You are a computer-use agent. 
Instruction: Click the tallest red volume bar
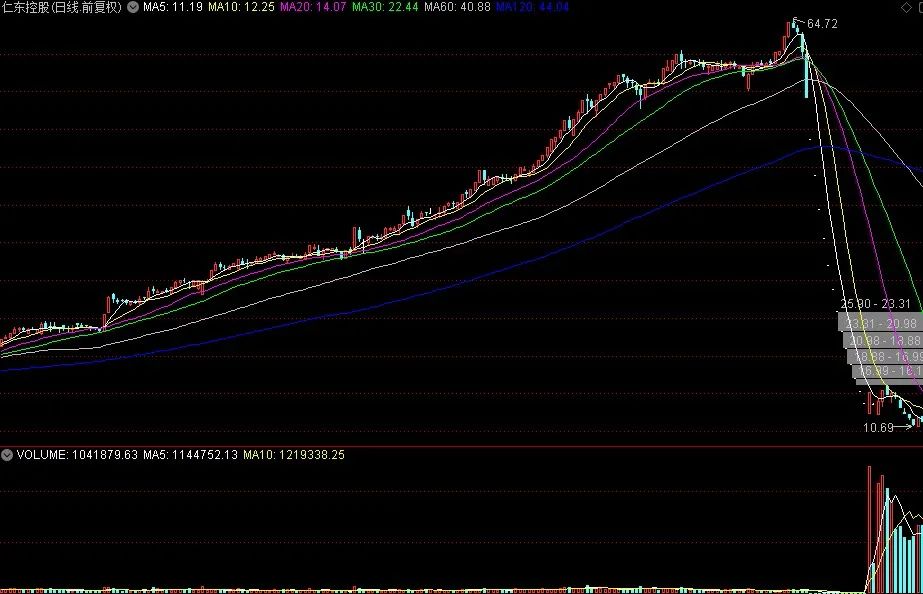pos(869,529)
